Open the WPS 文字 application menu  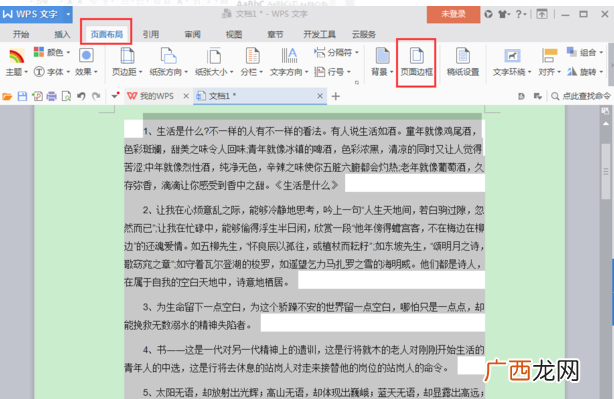[31, 14]
